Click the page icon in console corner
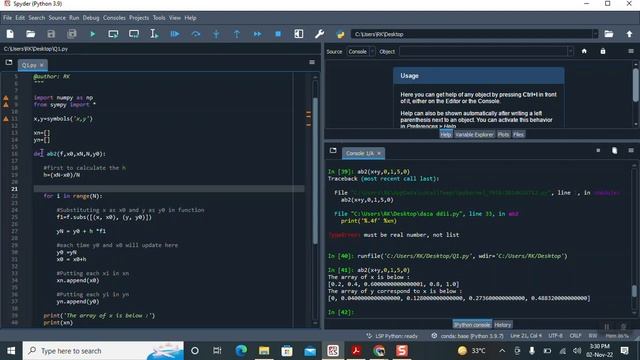 pos(614,151)
